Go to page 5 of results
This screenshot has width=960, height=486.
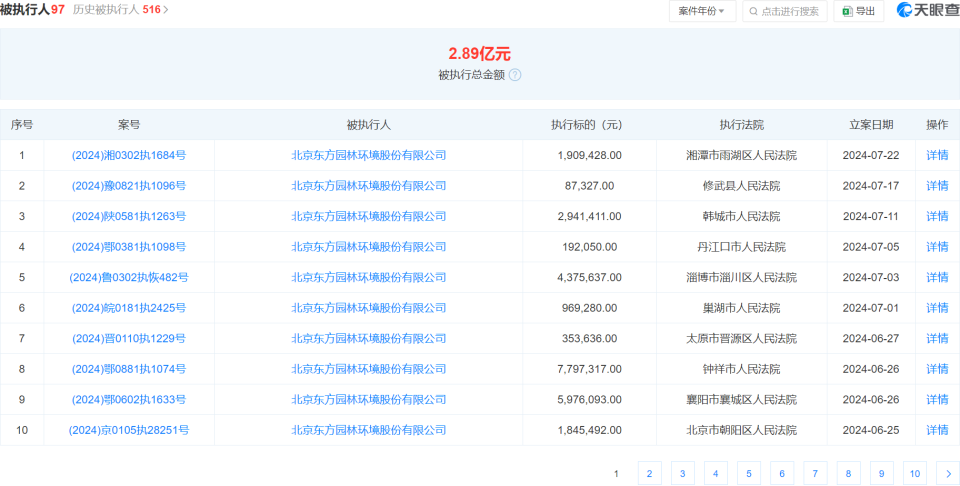tap(749, 474)
